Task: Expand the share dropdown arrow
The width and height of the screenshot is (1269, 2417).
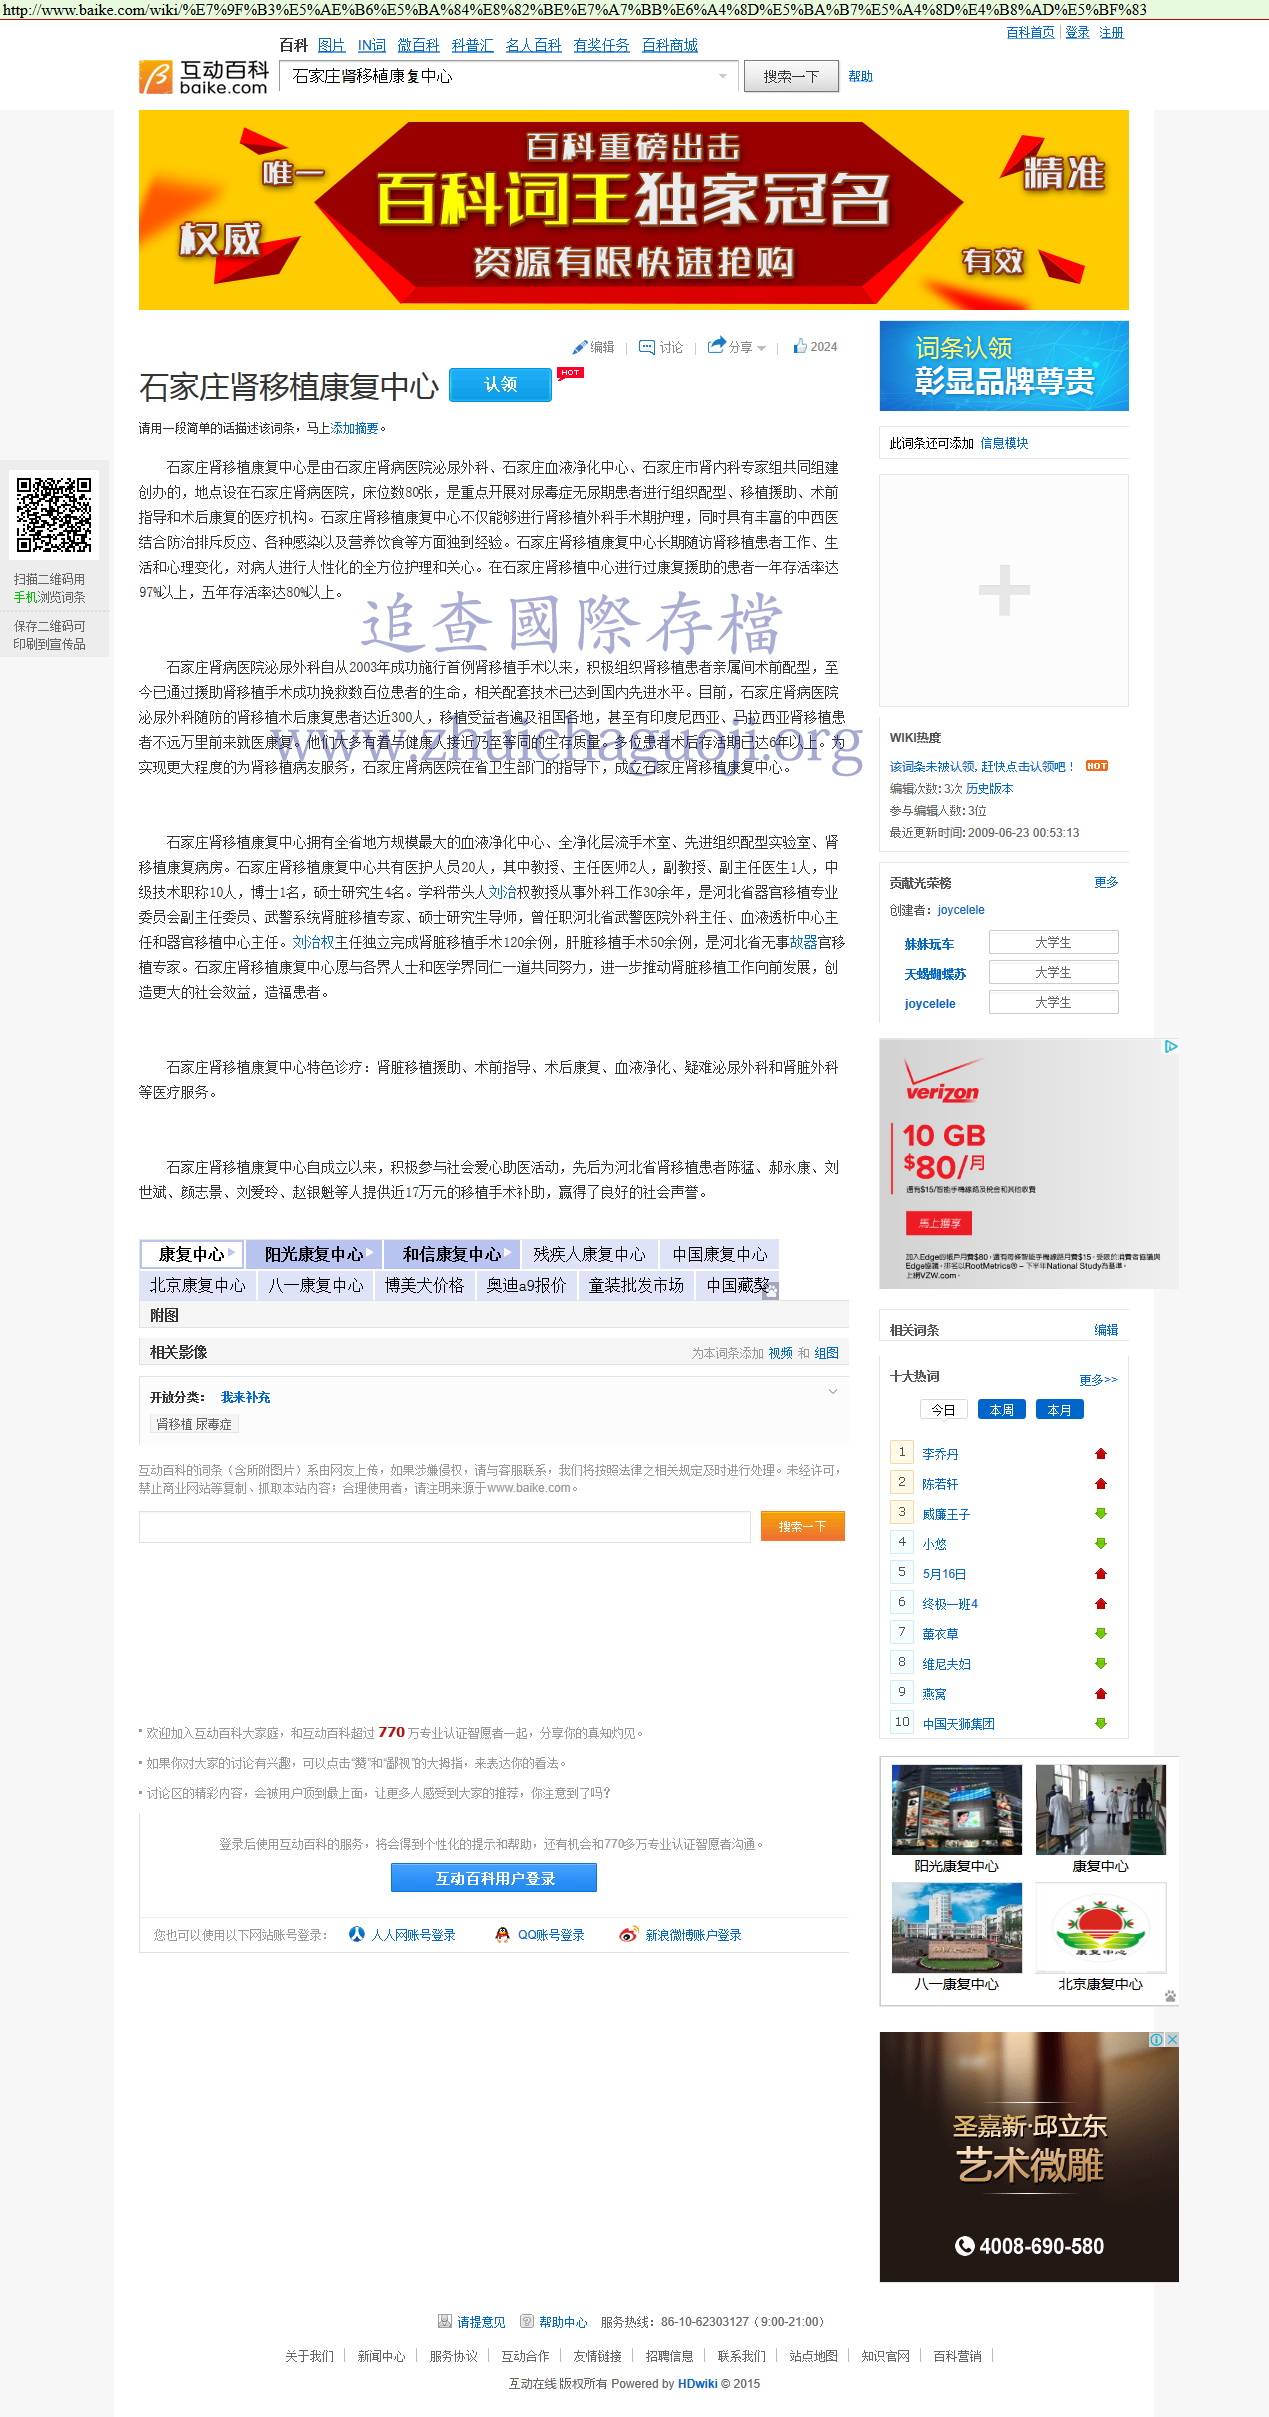Action: [x=762, y=348]
